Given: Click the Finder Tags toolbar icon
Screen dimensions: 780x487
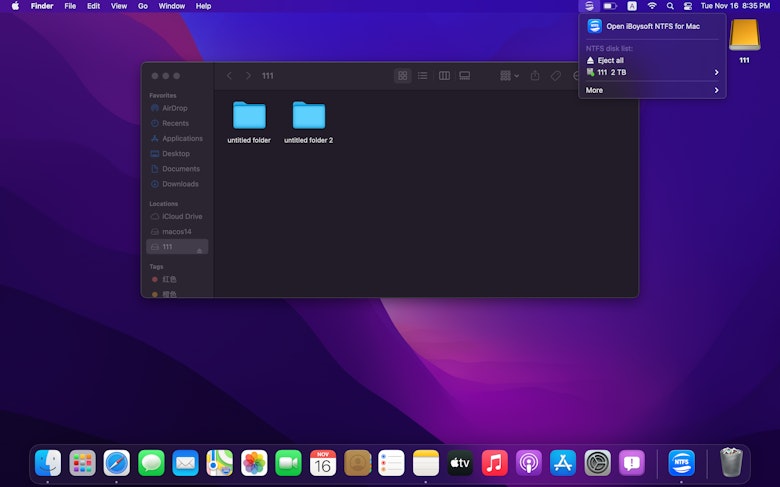Looking at the screenshot, I should (x=556, y=76).
